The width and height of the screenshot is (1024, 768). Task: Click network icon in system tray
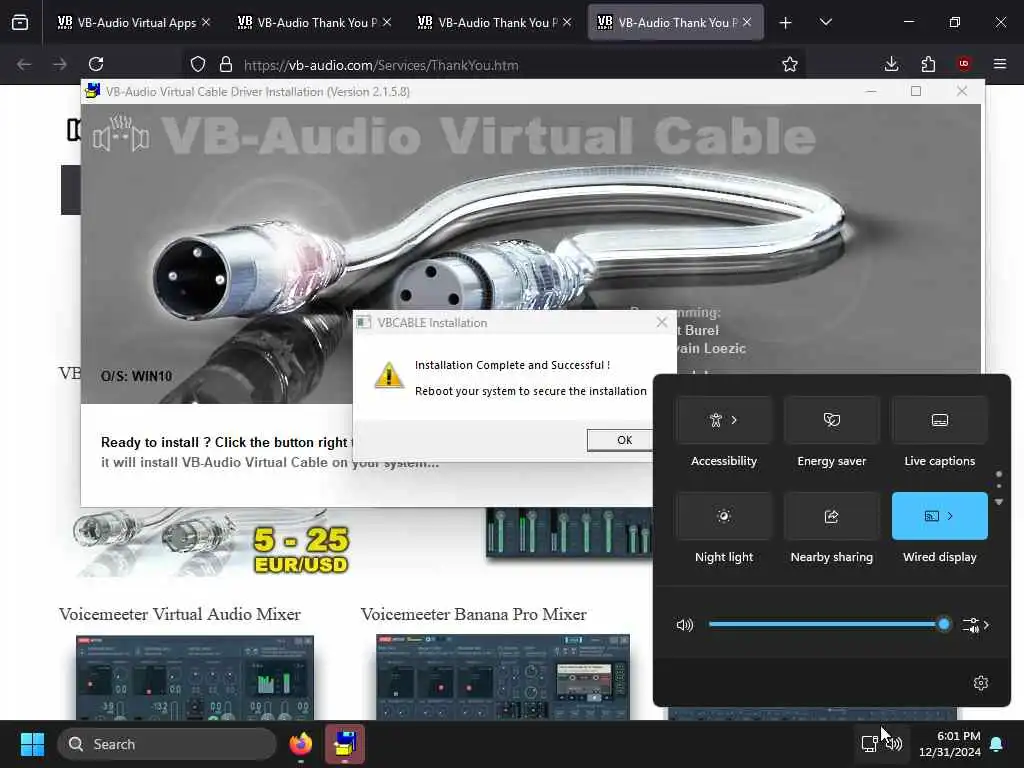click(x=869, y=743)
